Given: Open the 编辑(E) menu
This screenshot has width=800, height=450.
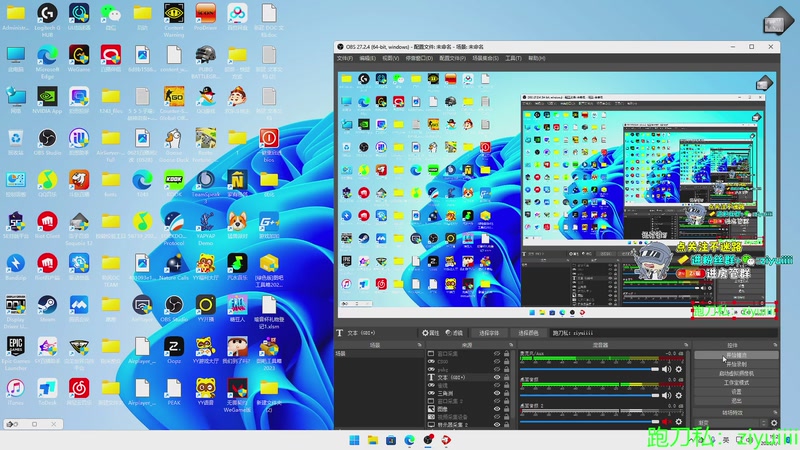Looking at the screenshot, I should (x=367, y=58).
